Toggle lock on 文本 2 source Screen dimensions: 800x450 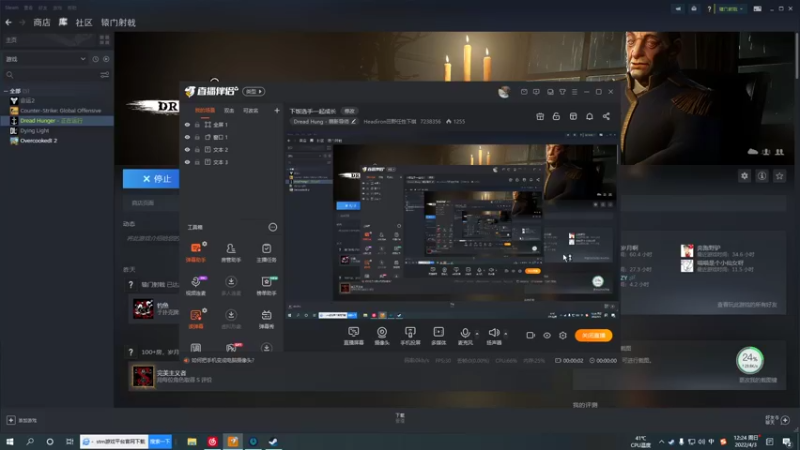tap(197, 149)
